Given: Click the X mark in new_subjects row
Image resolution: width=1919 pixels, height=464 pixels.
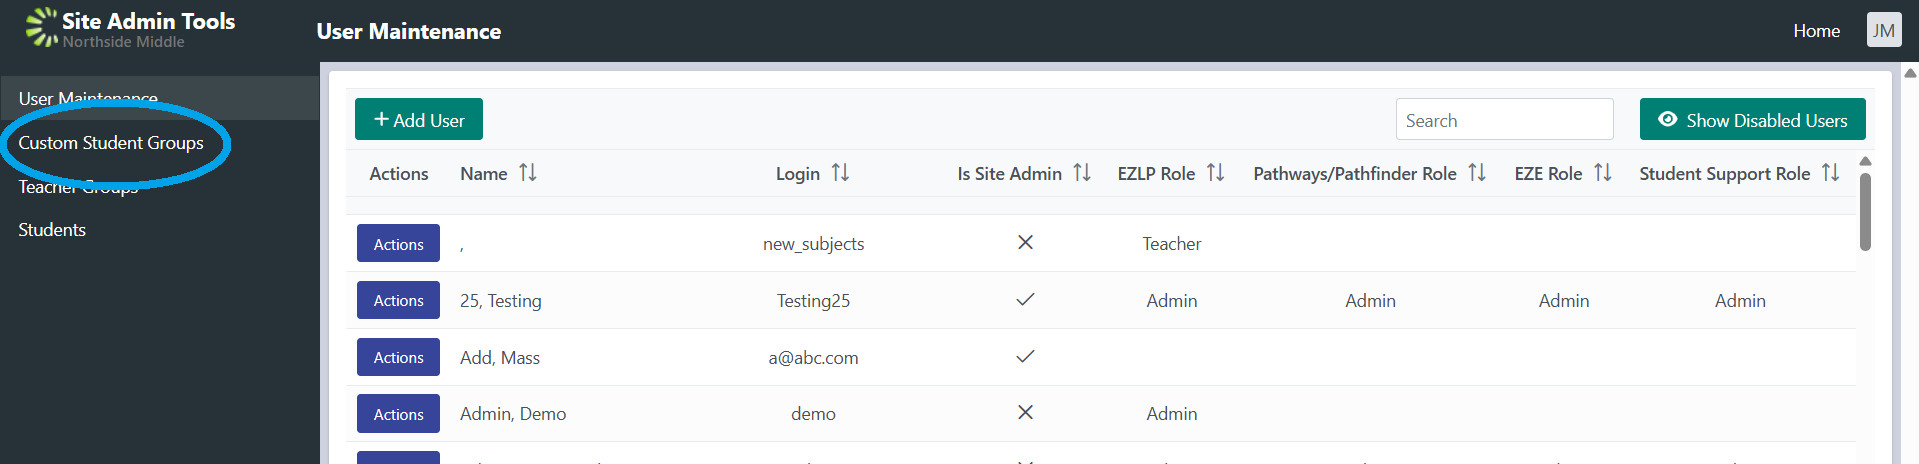Looking at the screenshot, I should 1025,243.
